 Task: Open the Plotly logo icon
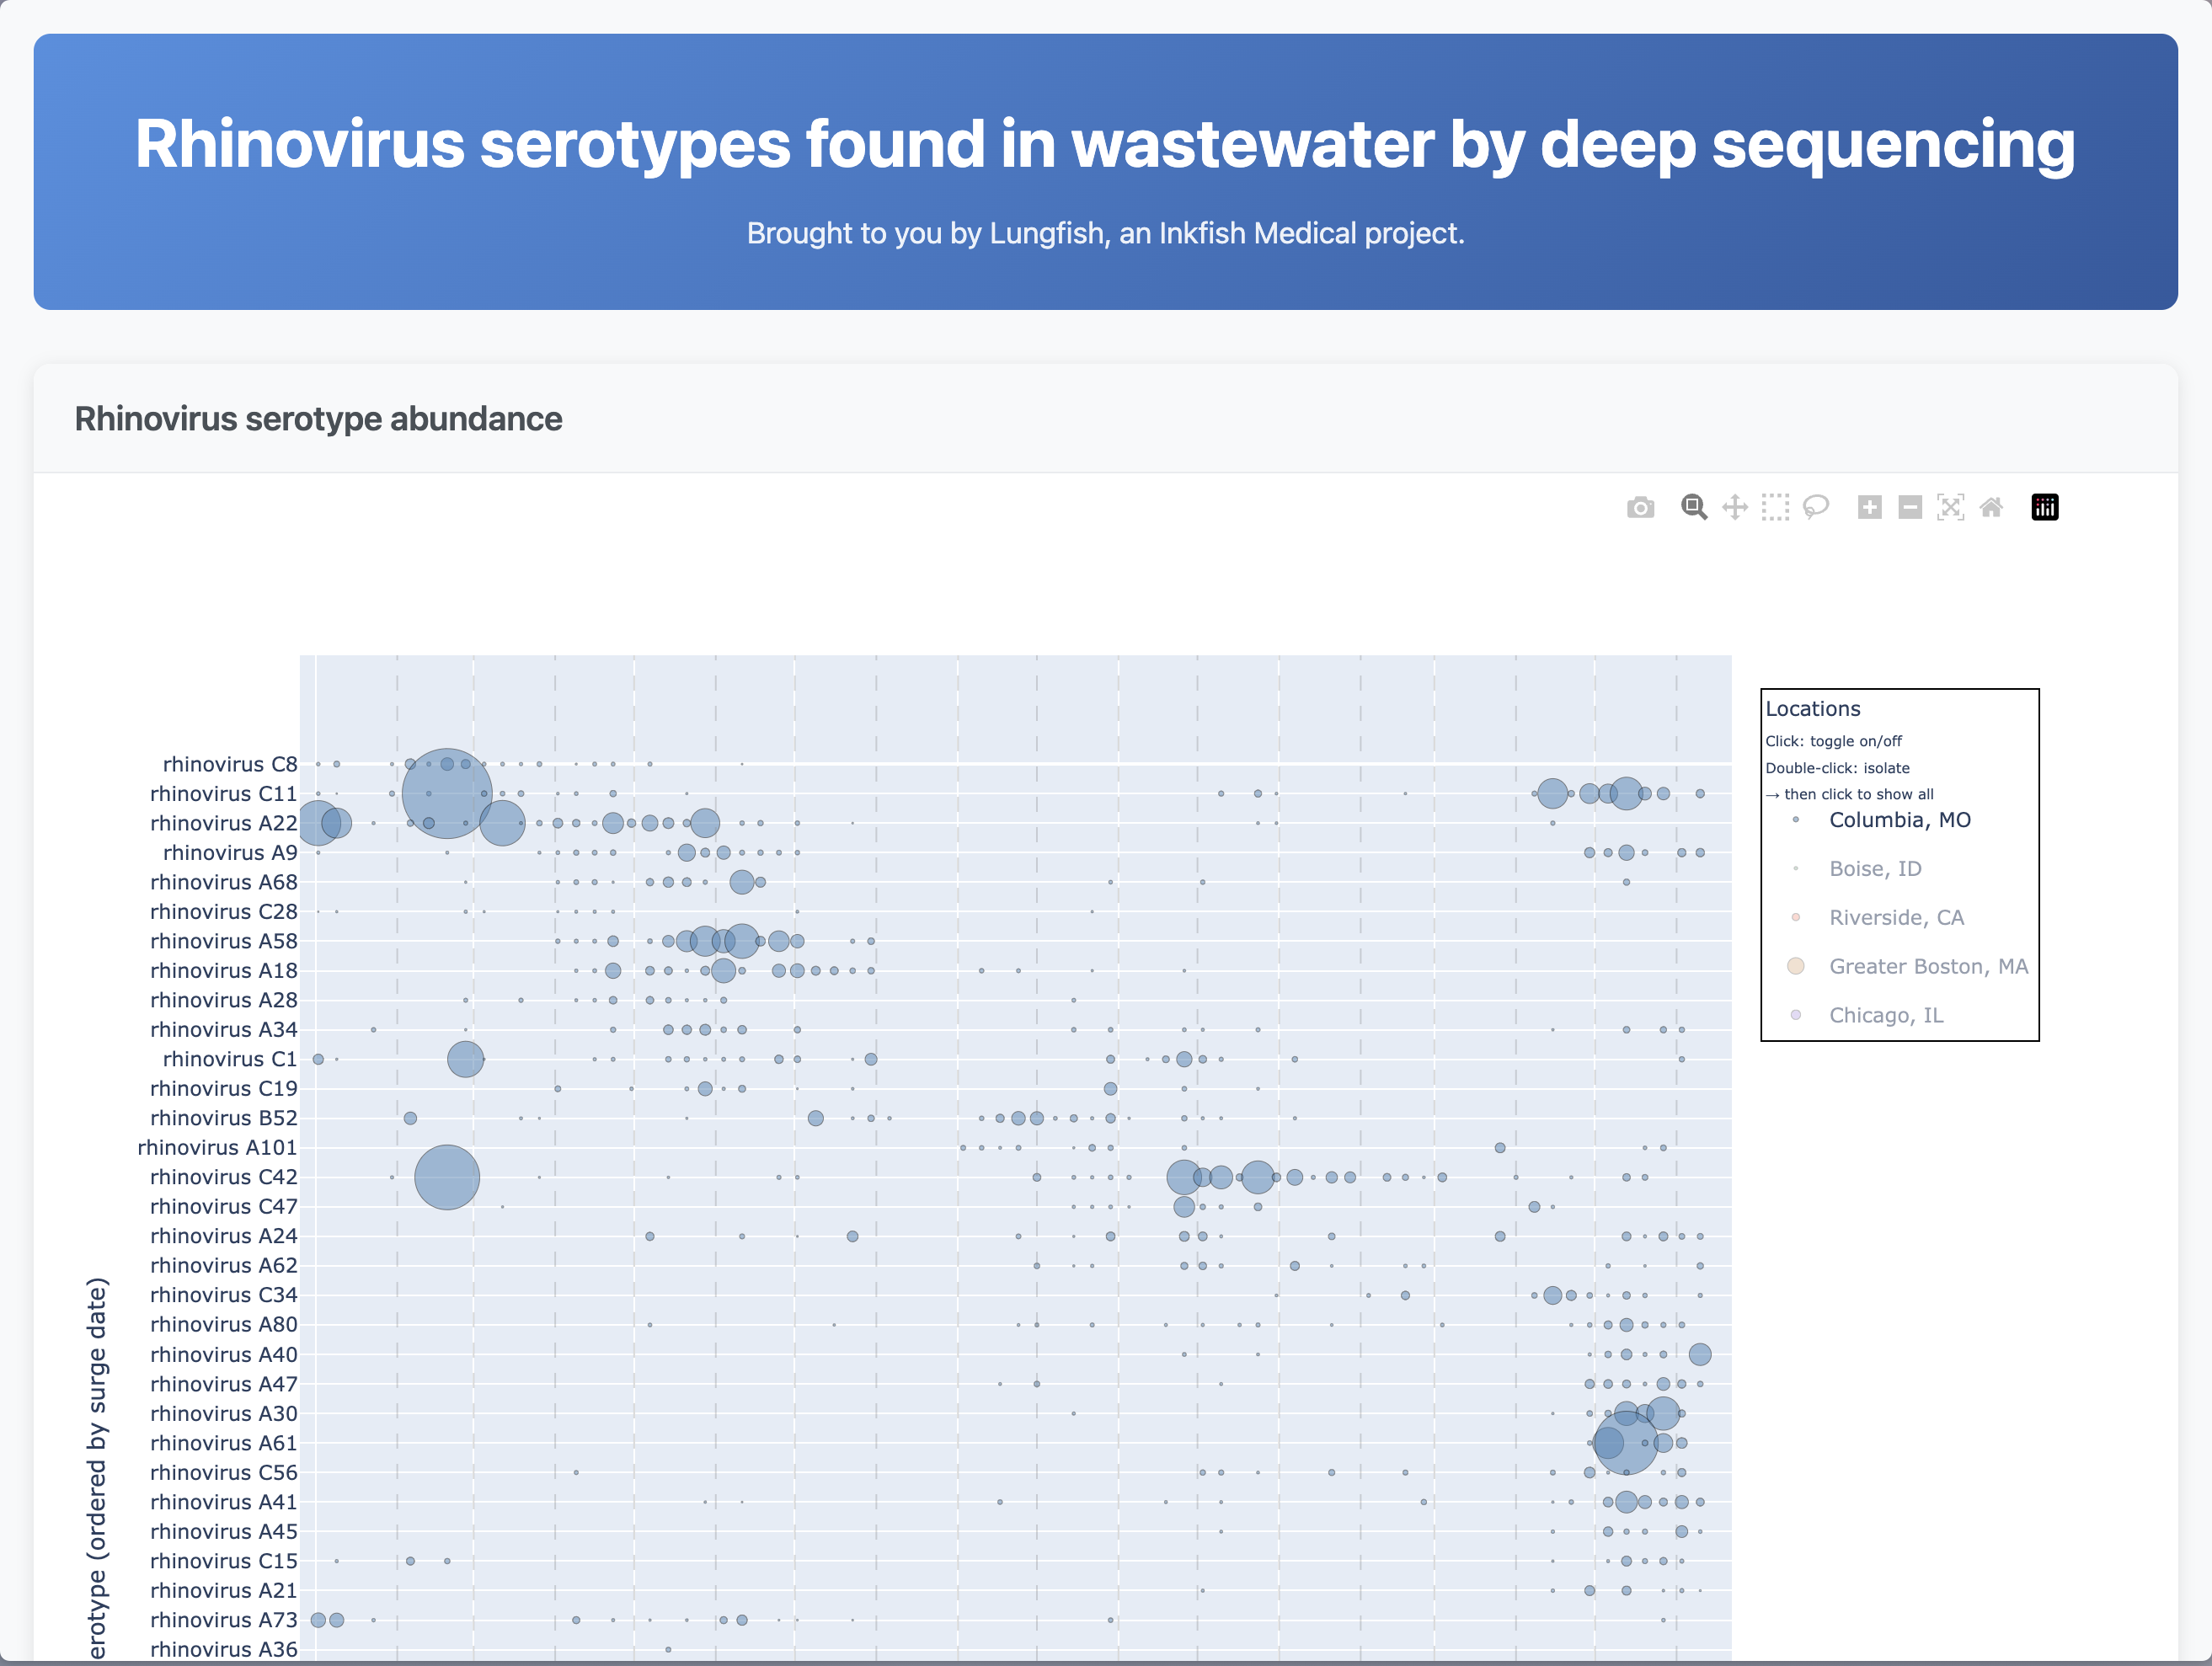click(x=2045, y=507)
